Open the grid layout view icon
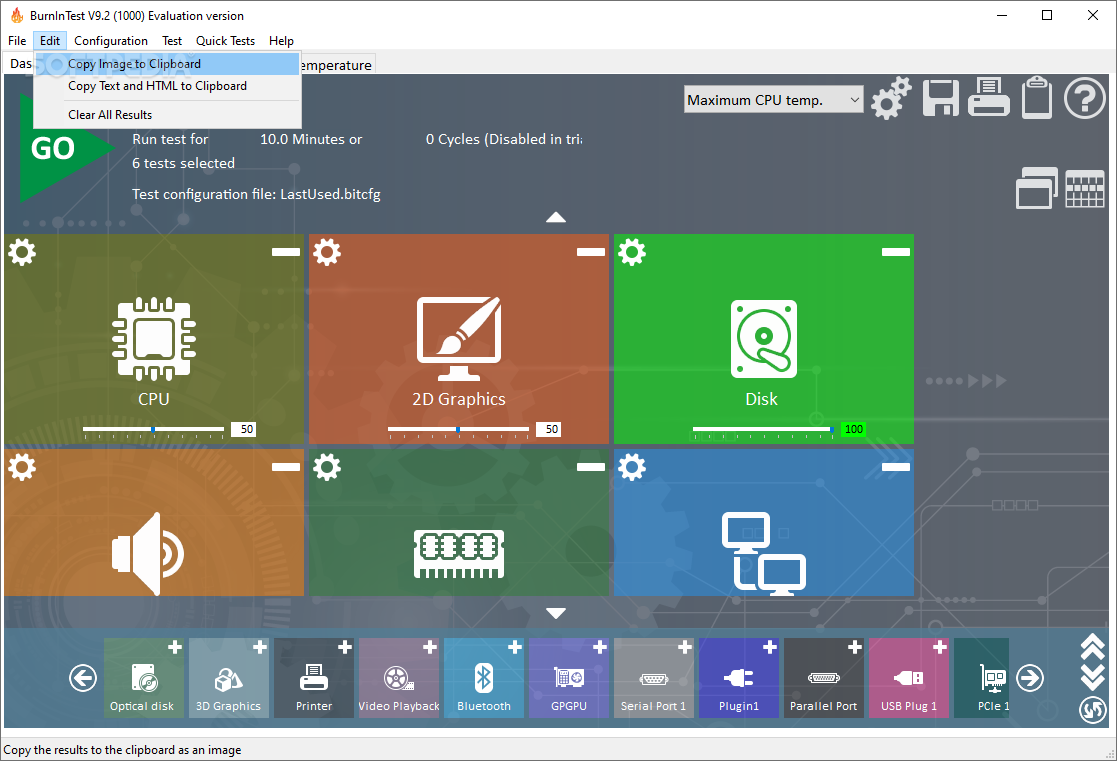This screenshot has width=1117, height=761. (x=1085, y=189)
